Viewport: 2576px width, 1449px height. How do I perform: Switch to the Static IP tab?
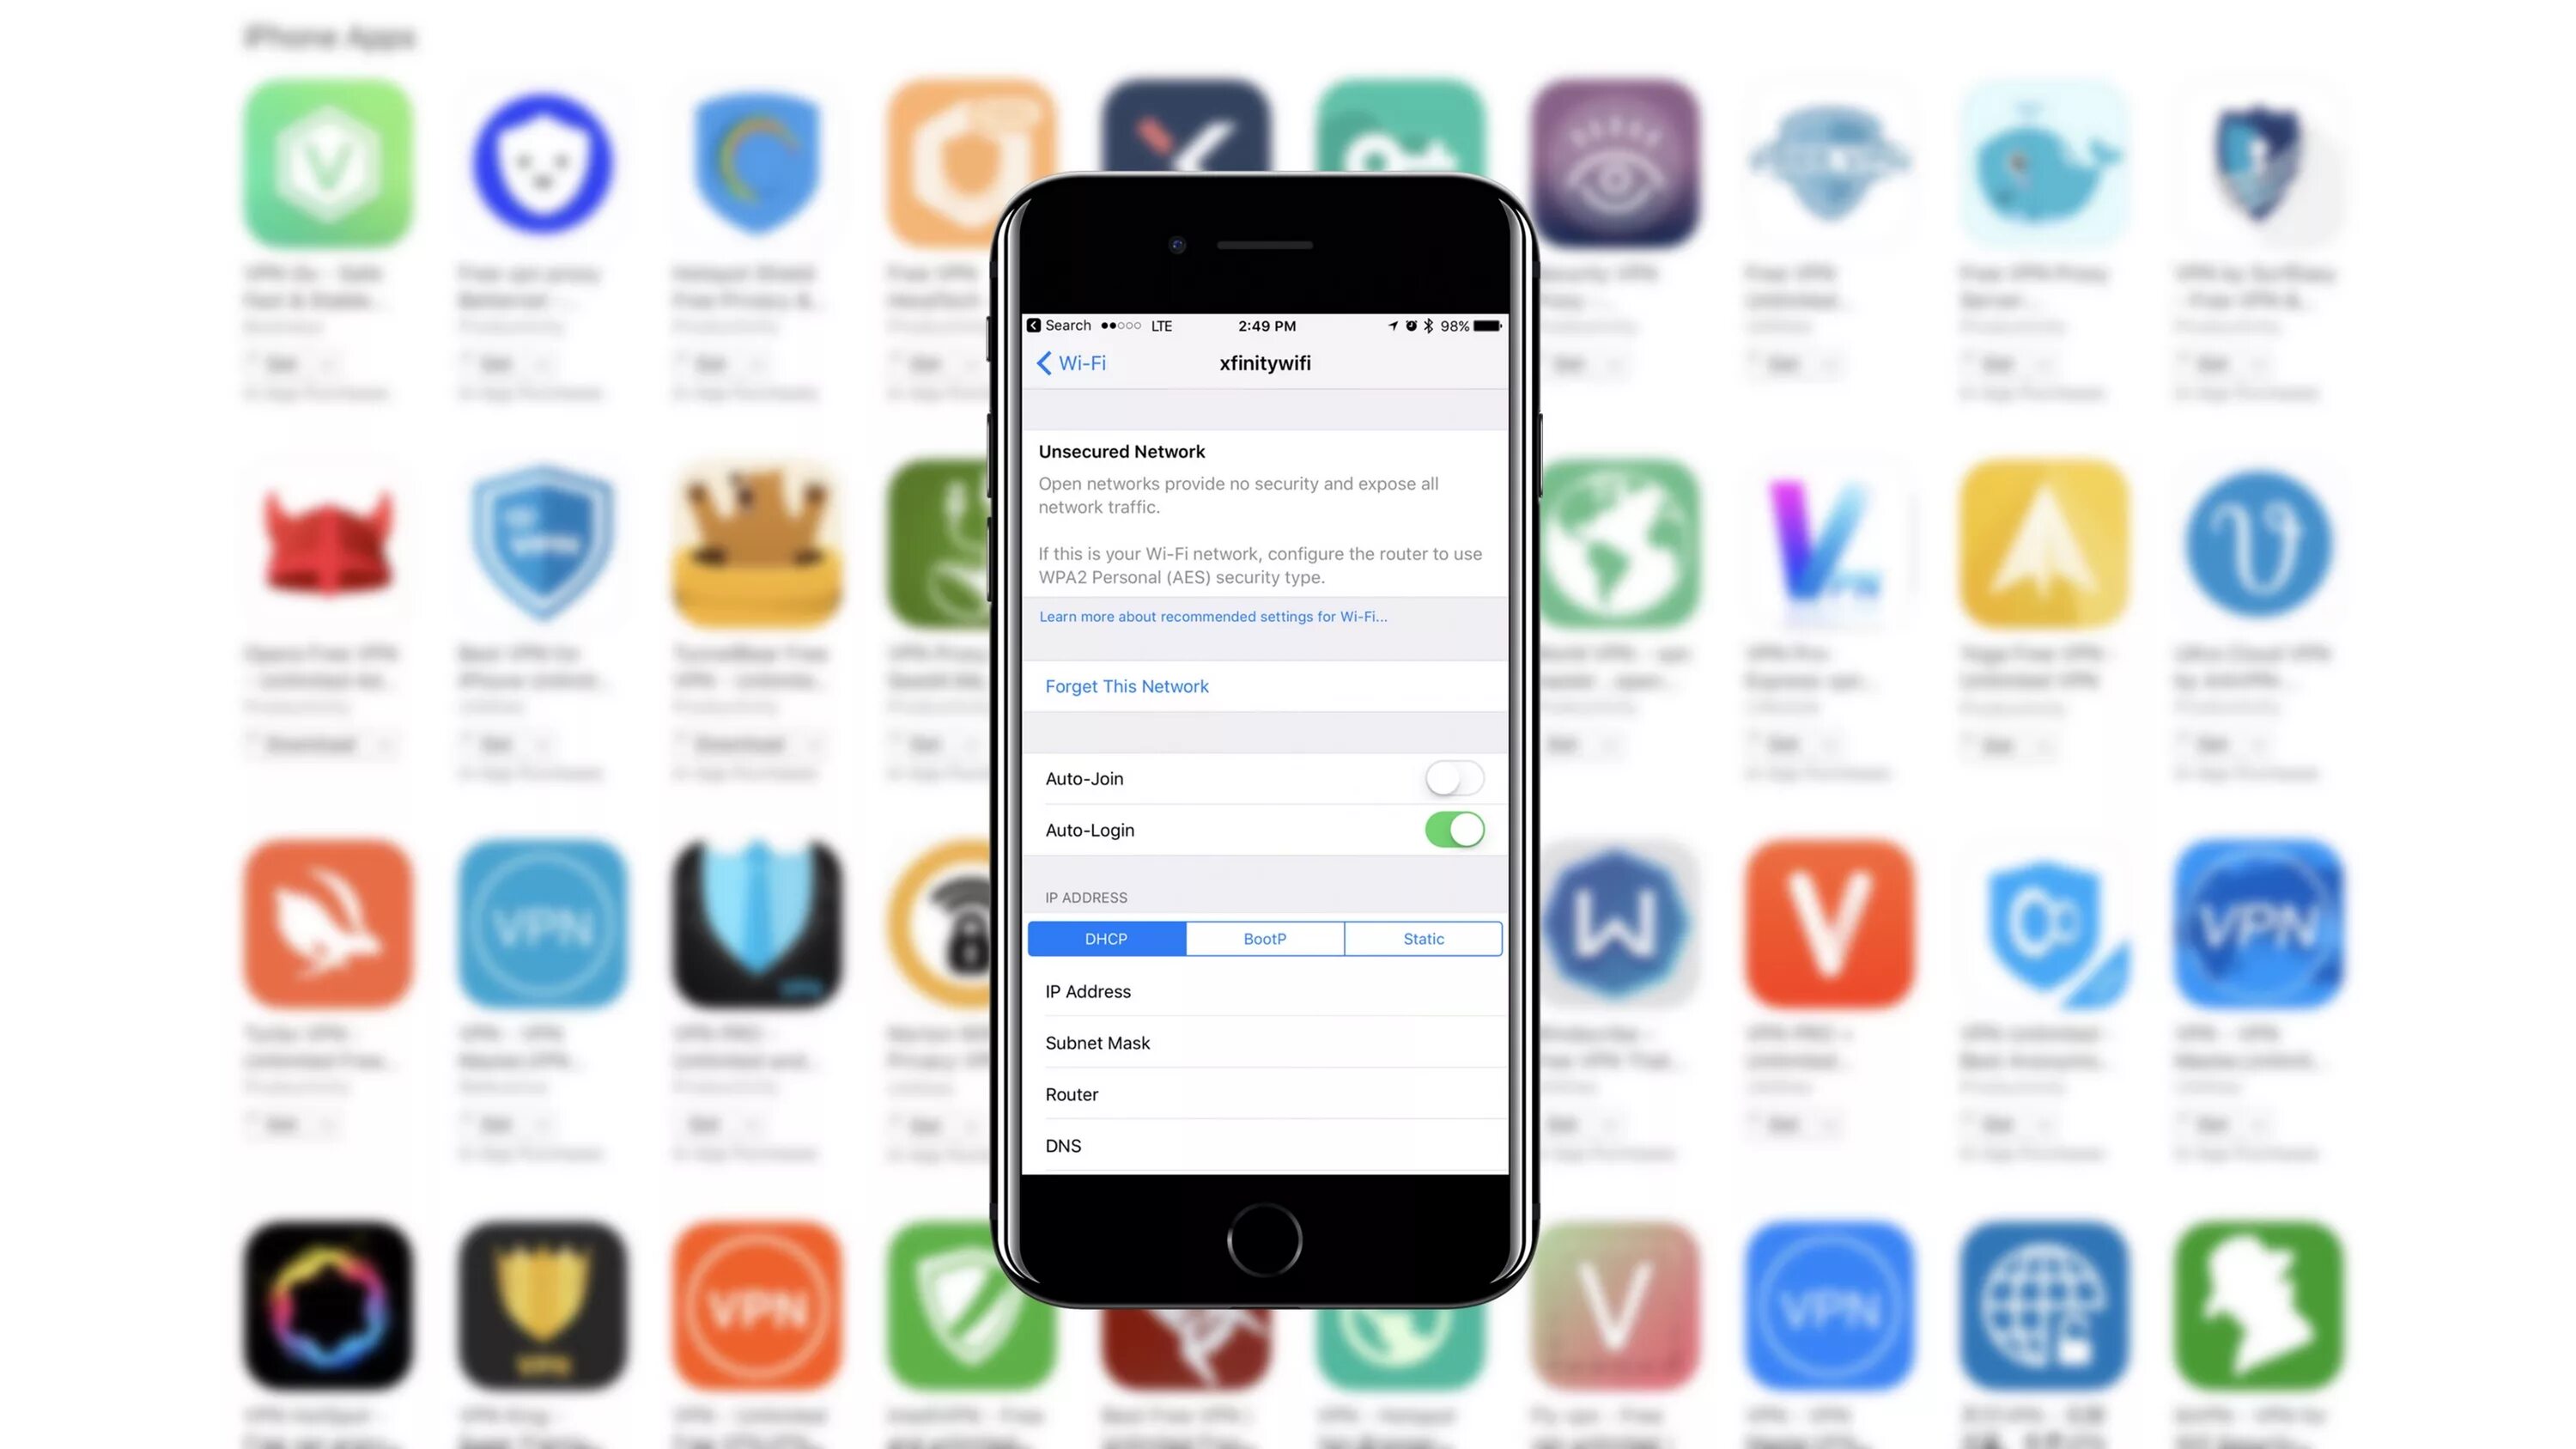click(1423, 938)
